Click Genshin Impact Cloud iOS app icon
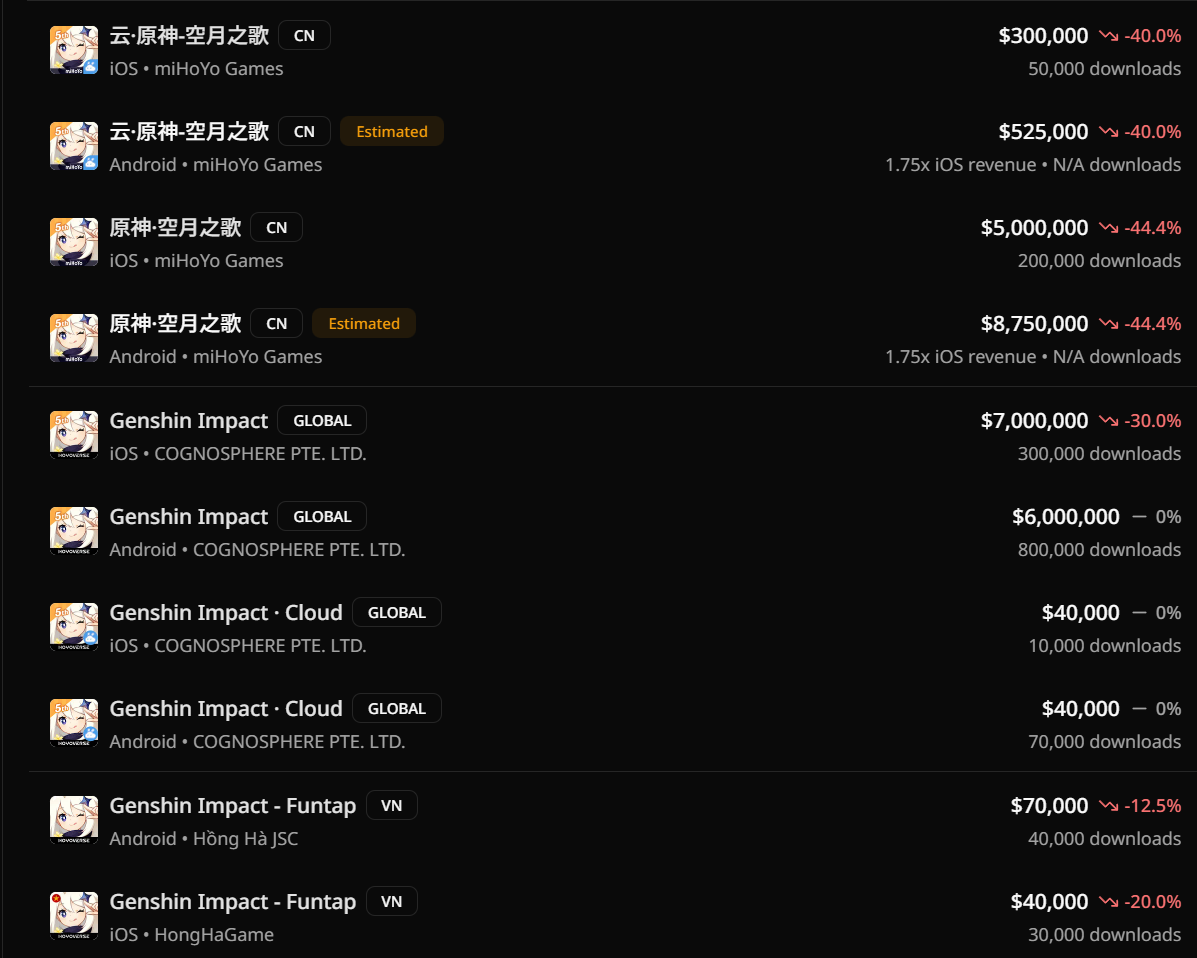 pos(74,628)
